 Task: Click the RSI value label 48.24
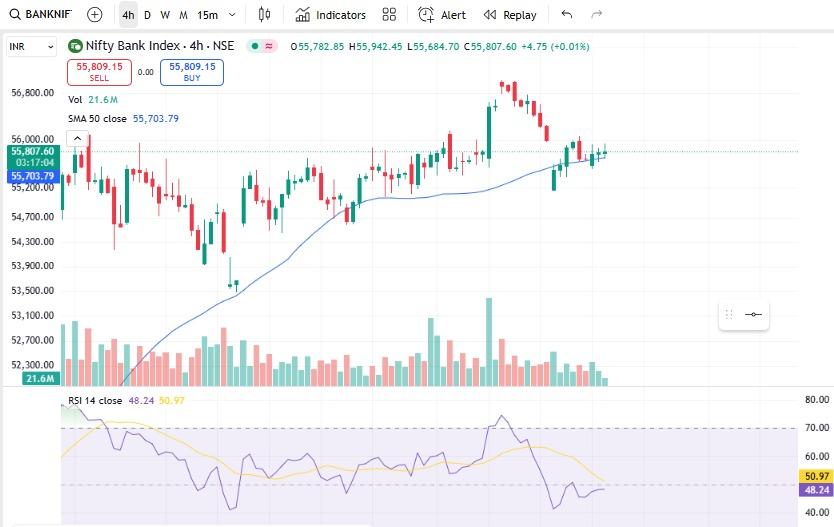(816, 490)
